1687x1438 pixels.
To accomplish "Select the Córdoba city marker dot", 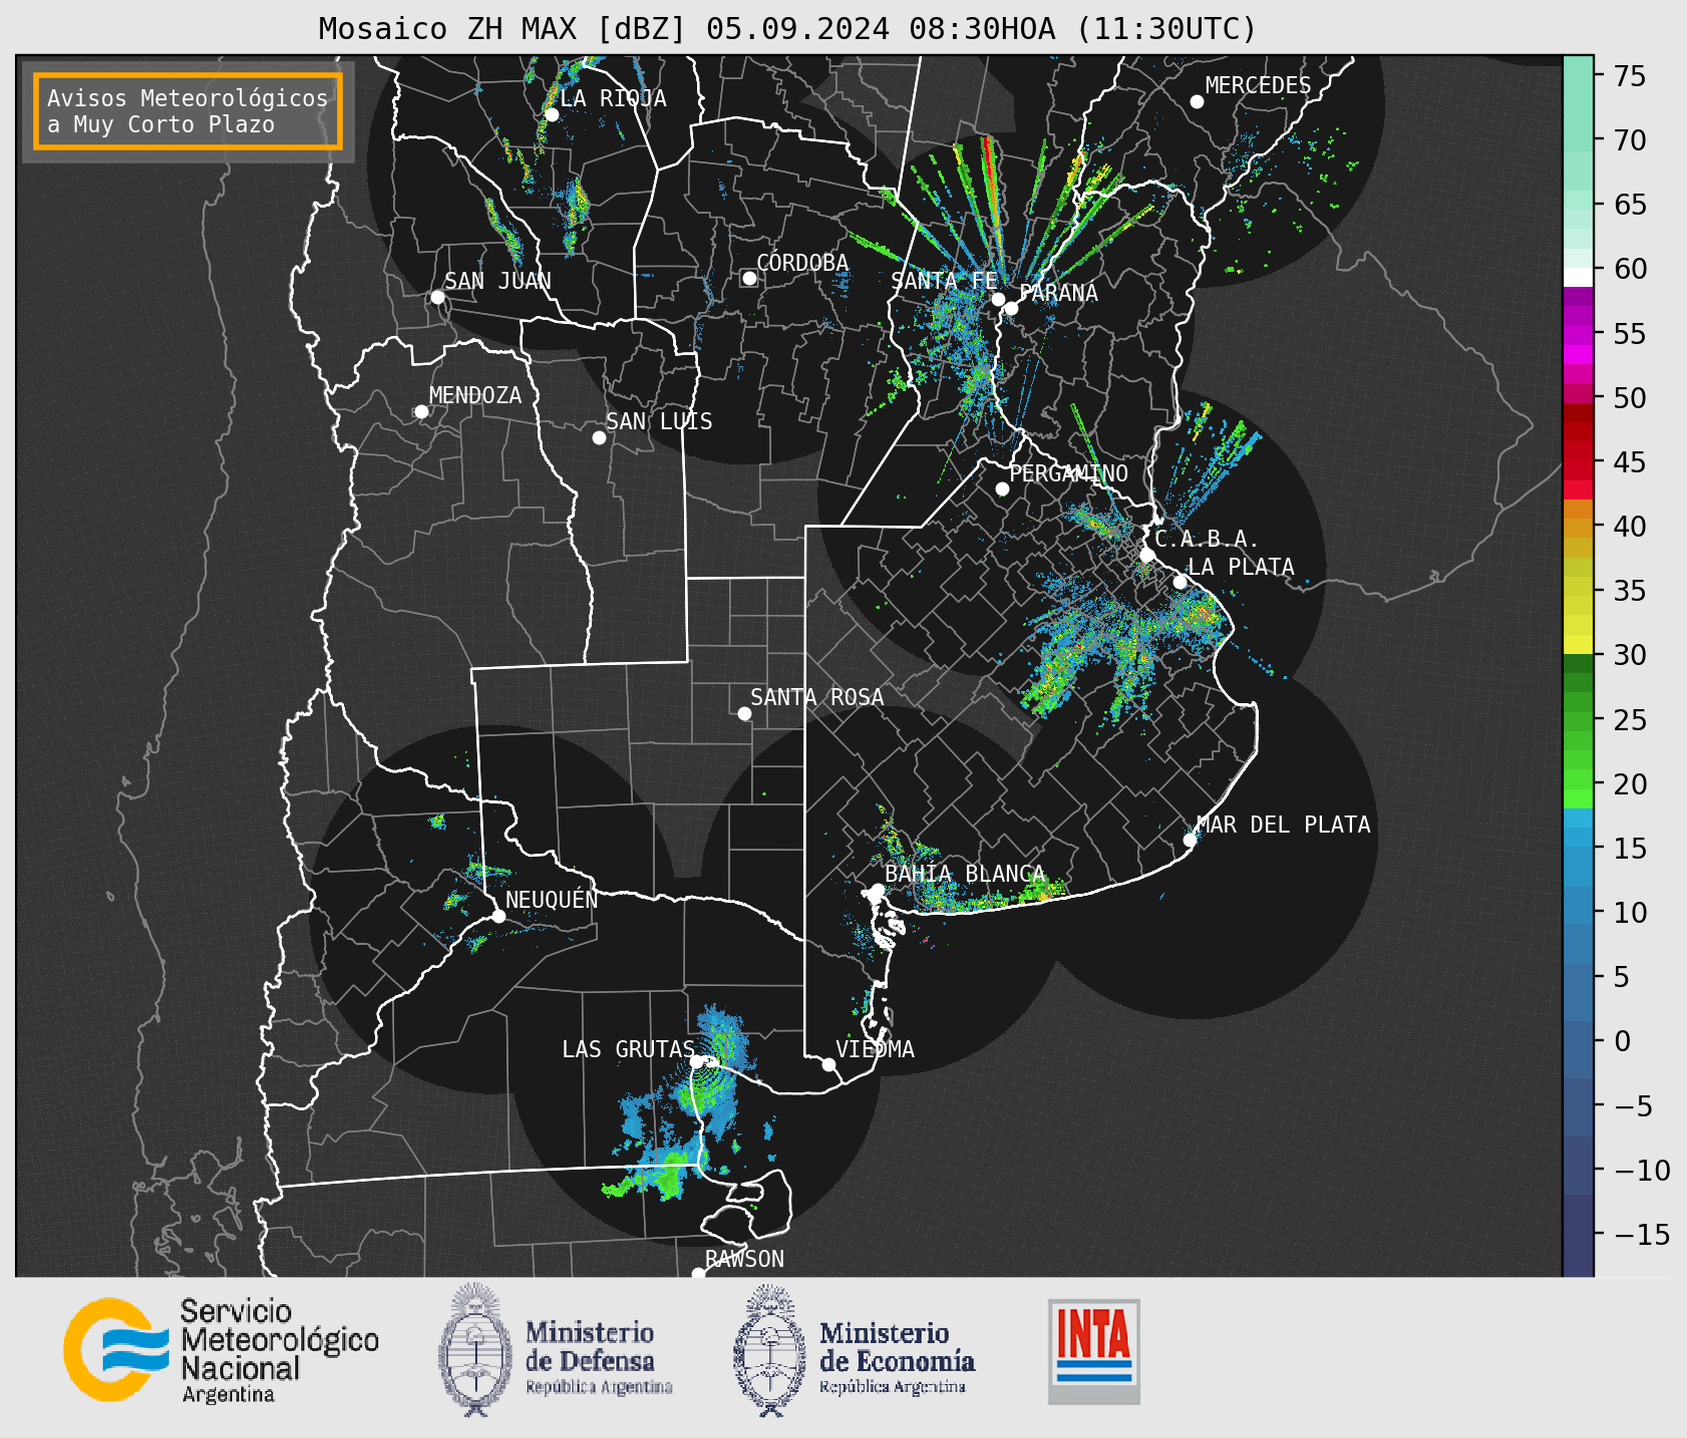I will (x=749, y=278).
